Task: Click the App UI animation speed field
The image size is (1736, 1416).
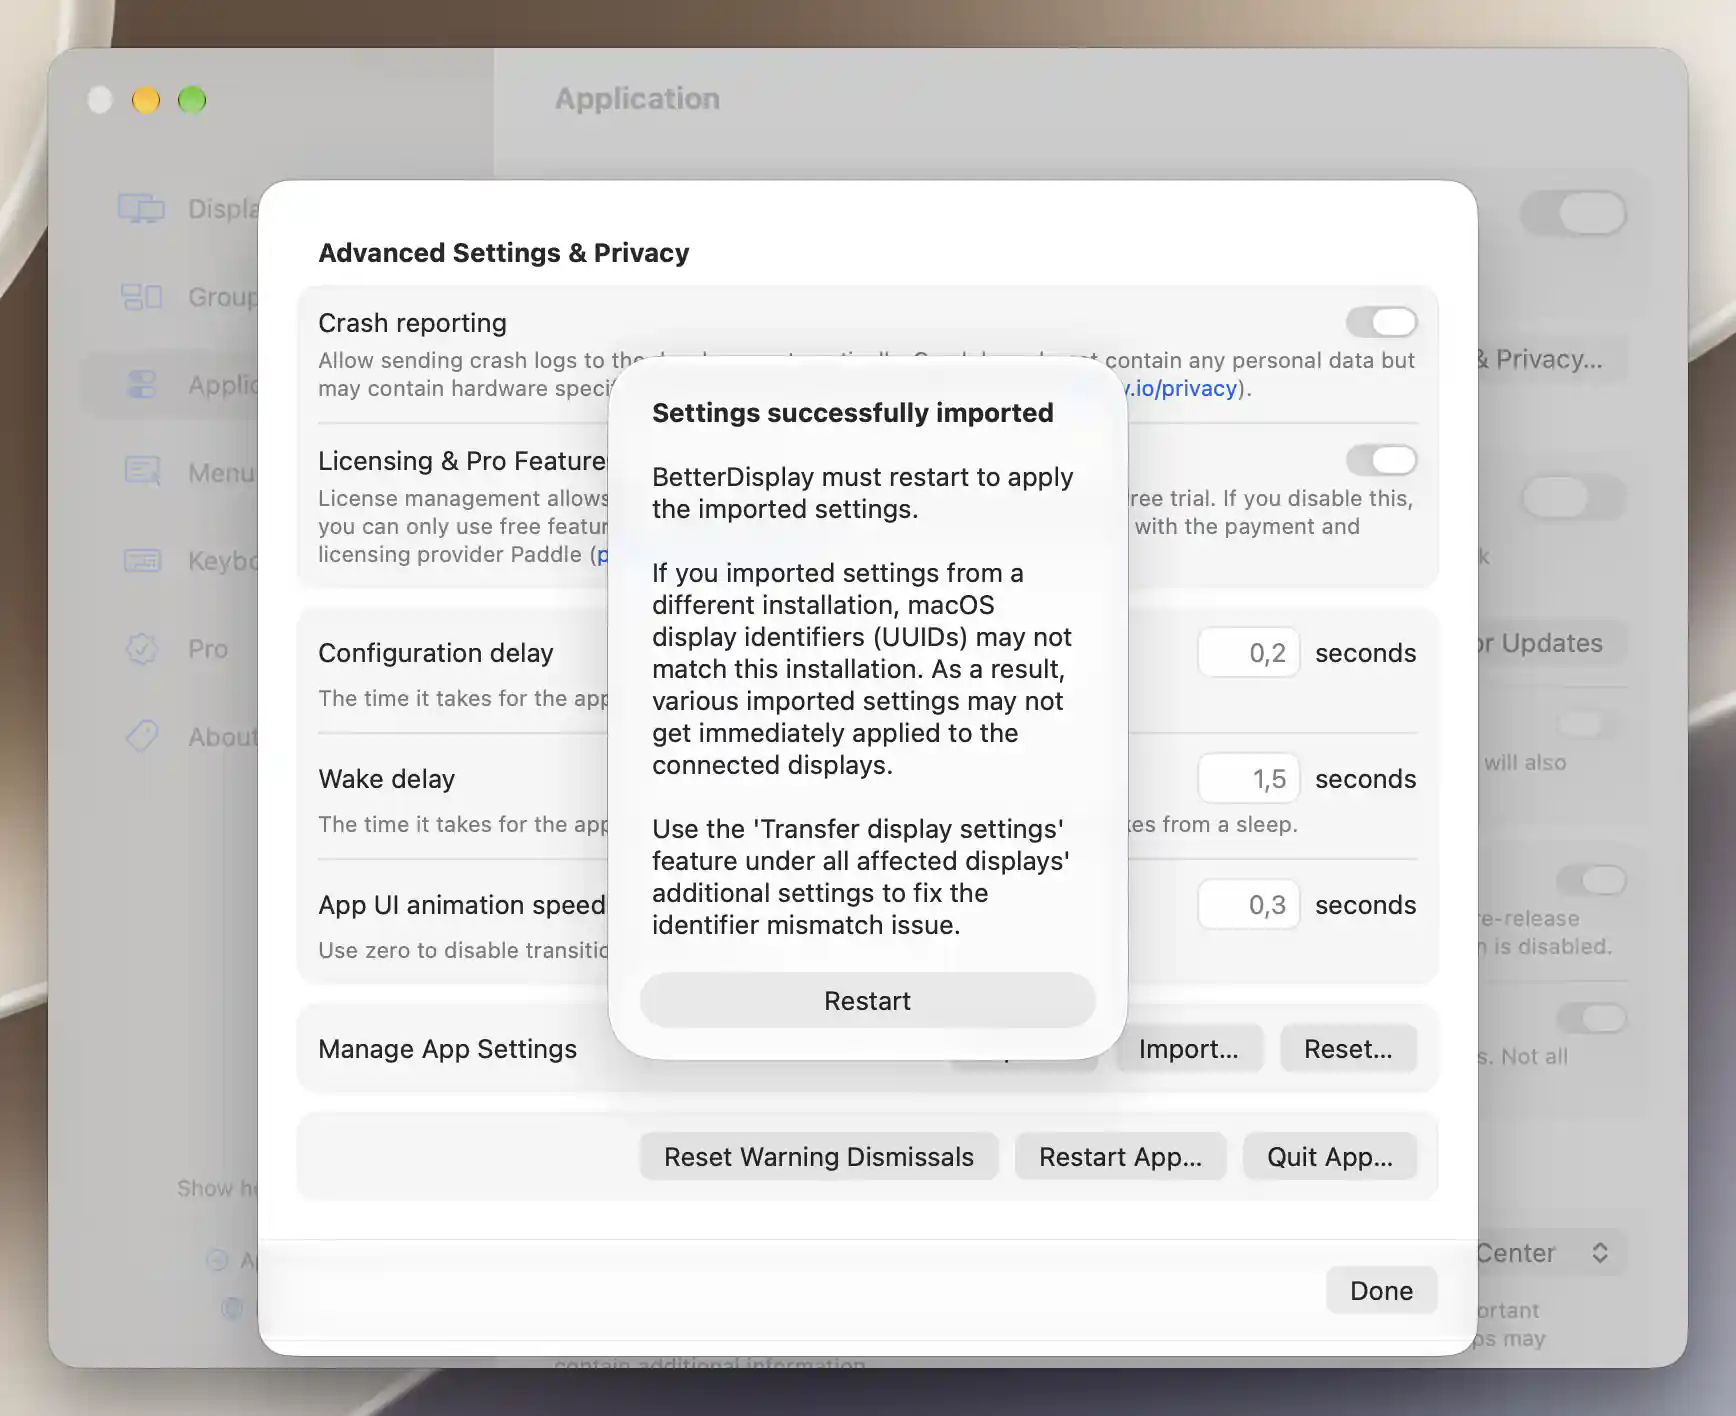Action: pyautogui.click(x=1248, y=905)
